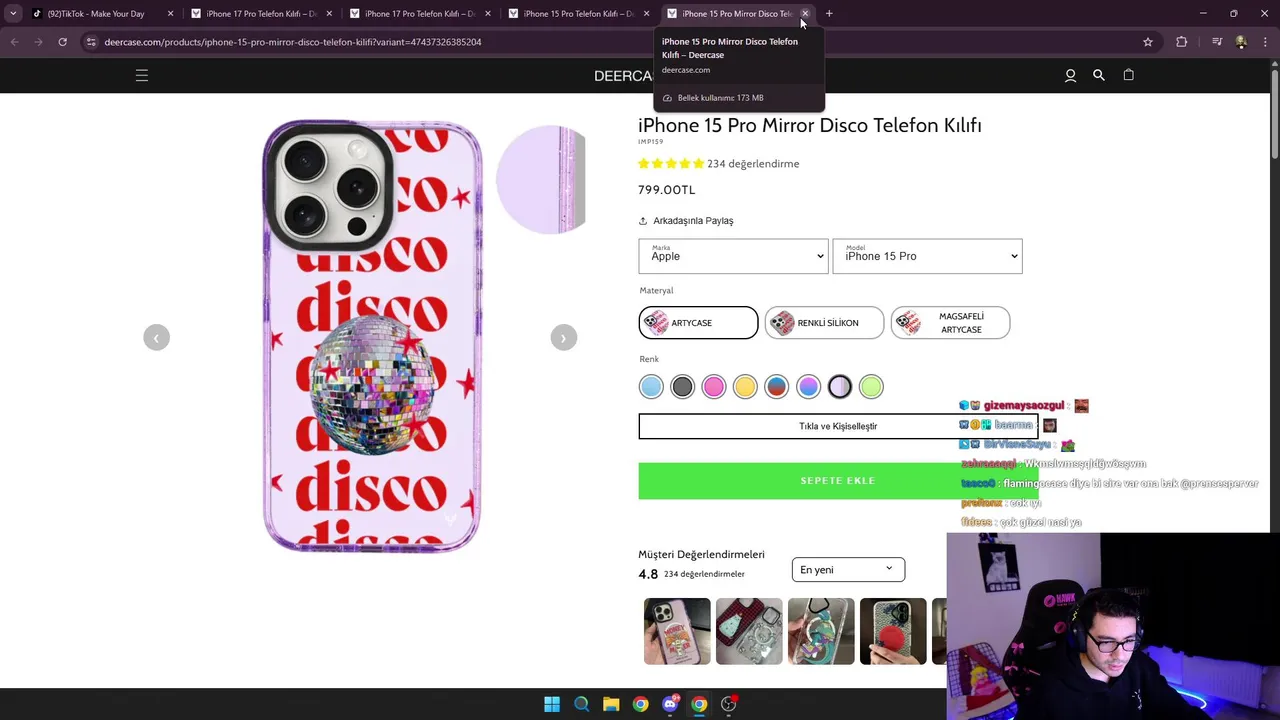Open a new browser tab

829,14
